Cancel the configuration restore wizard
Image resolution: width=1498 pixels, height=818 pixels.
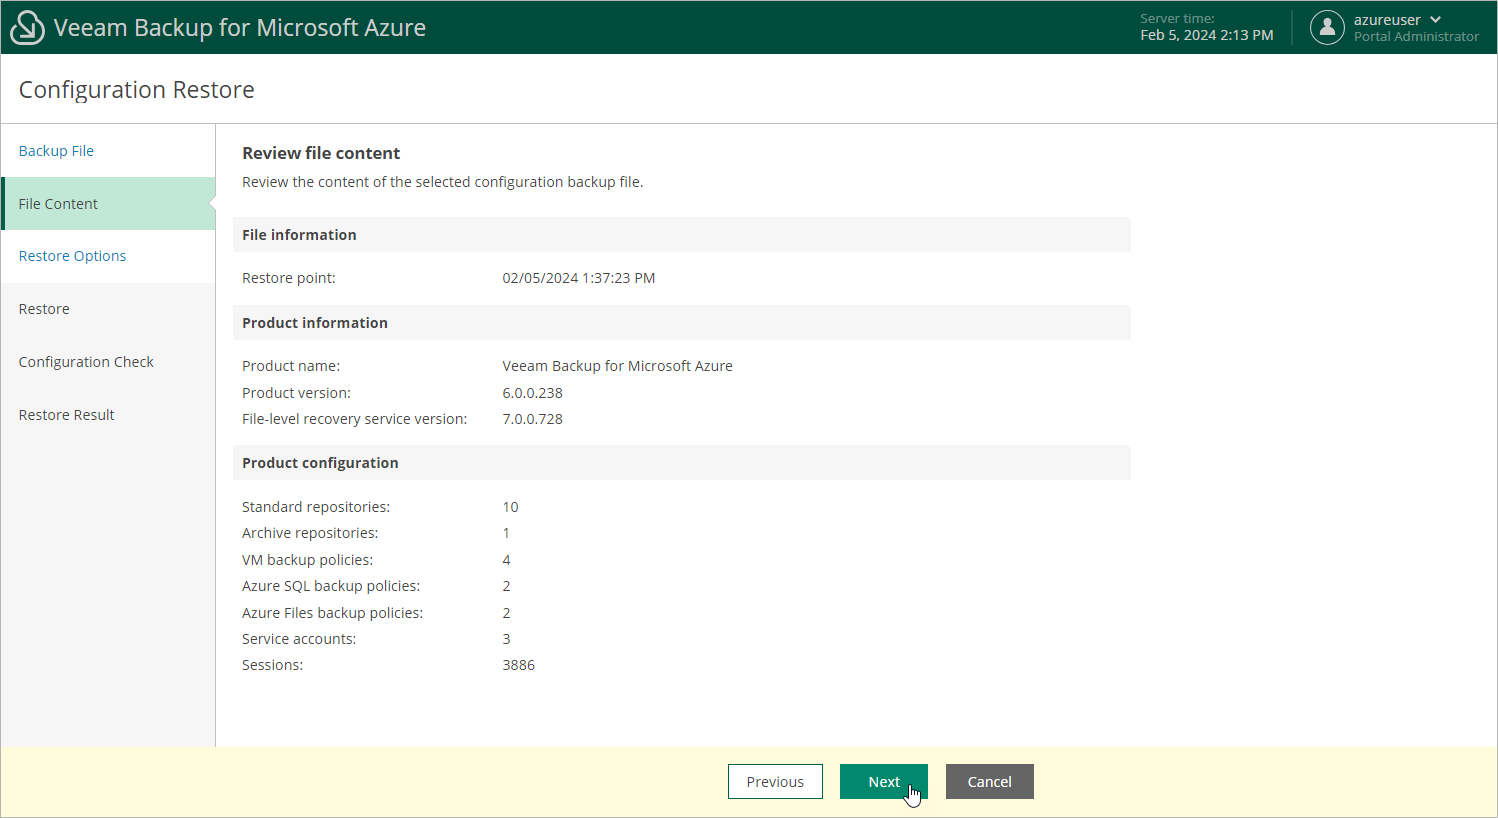click(x=990, y=782)
